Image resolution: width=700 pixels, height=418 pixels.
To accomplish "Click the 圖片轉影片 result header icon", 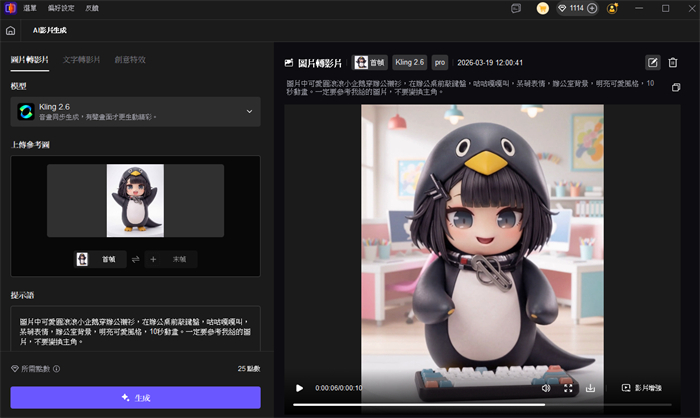I will pyautogui.click(x=289, y=63).
